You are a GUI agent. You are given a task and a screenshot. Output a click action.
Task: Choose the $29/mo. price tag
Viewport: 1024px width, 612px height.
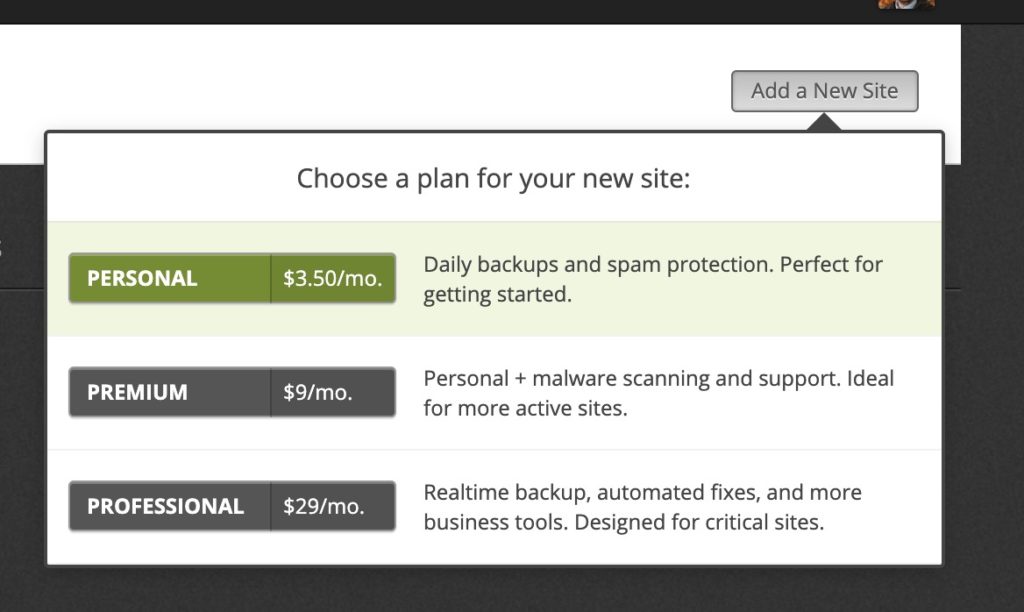pyautogui.click(x=333, y=506)
